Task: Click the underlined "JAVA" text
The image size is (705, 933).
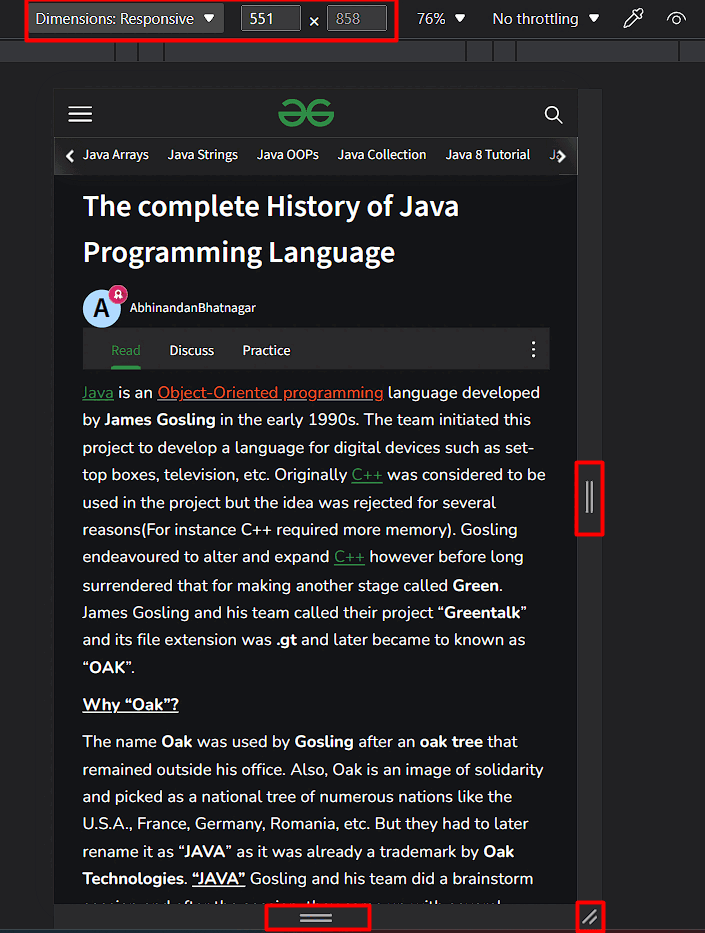Action: [218, 878]
